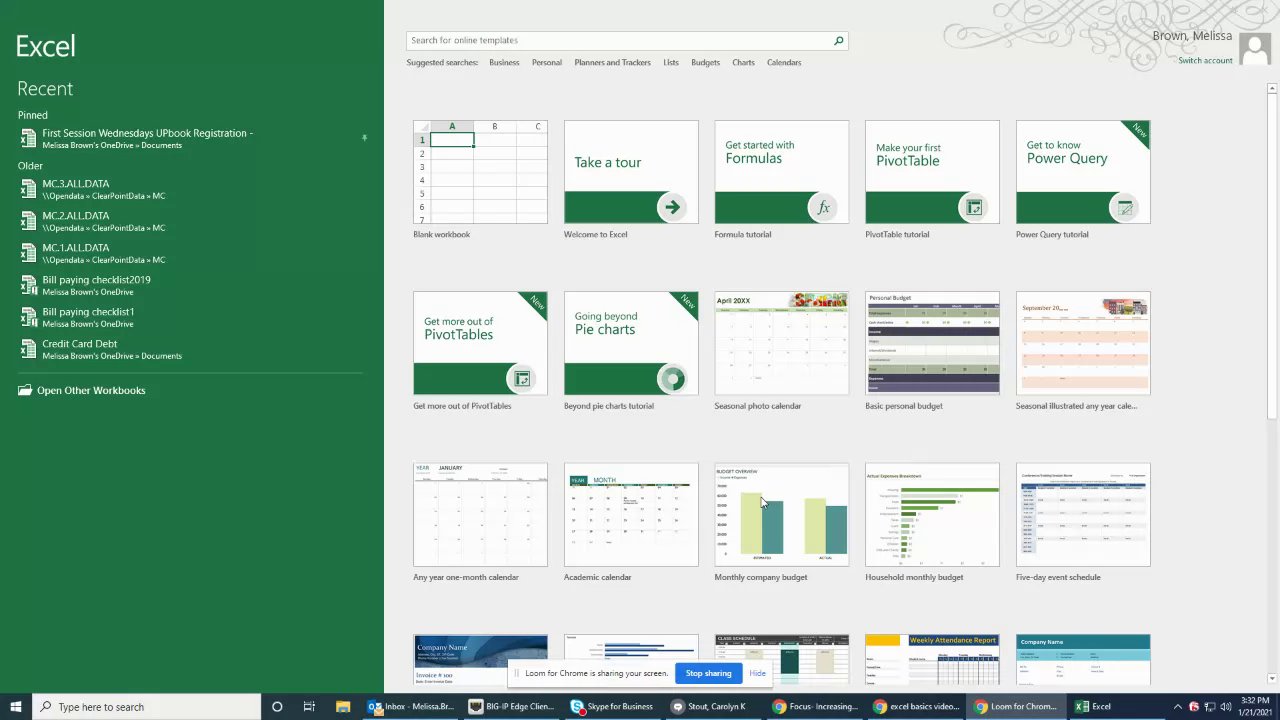Screen dimensions: 1280x720
Task: Click the volume speaker tray icon
Action: click(x=1226, y=707)
